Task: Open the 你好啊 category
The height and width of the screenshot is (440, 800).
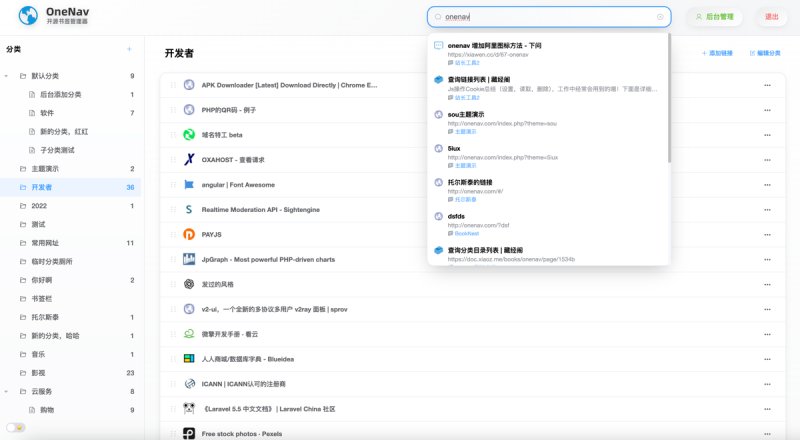Action: coord(42,280)
